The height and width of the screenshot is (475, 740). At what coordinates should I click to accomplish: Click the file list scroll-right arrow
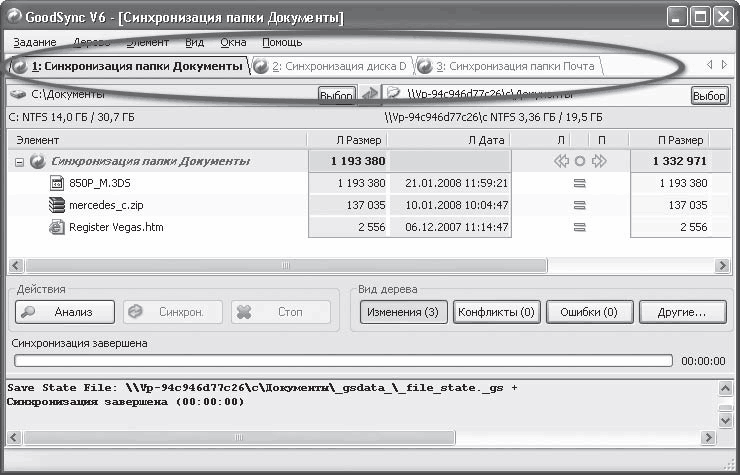[x=722, y=265]
